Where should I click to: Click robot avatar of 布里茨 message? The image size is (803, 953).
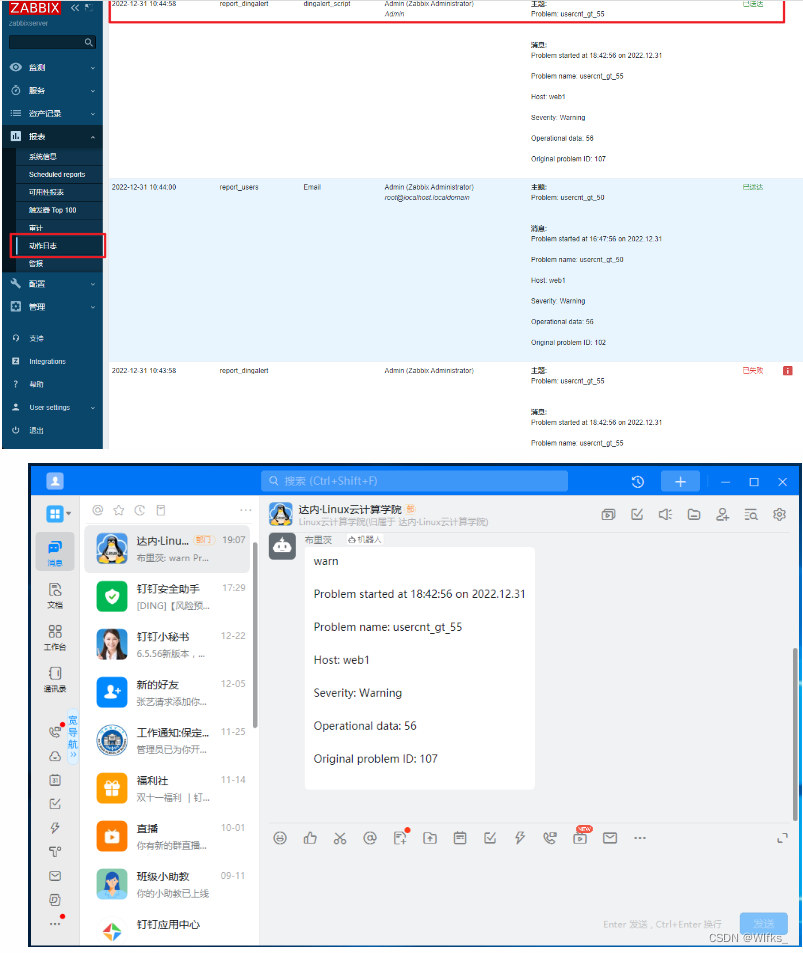282,546
